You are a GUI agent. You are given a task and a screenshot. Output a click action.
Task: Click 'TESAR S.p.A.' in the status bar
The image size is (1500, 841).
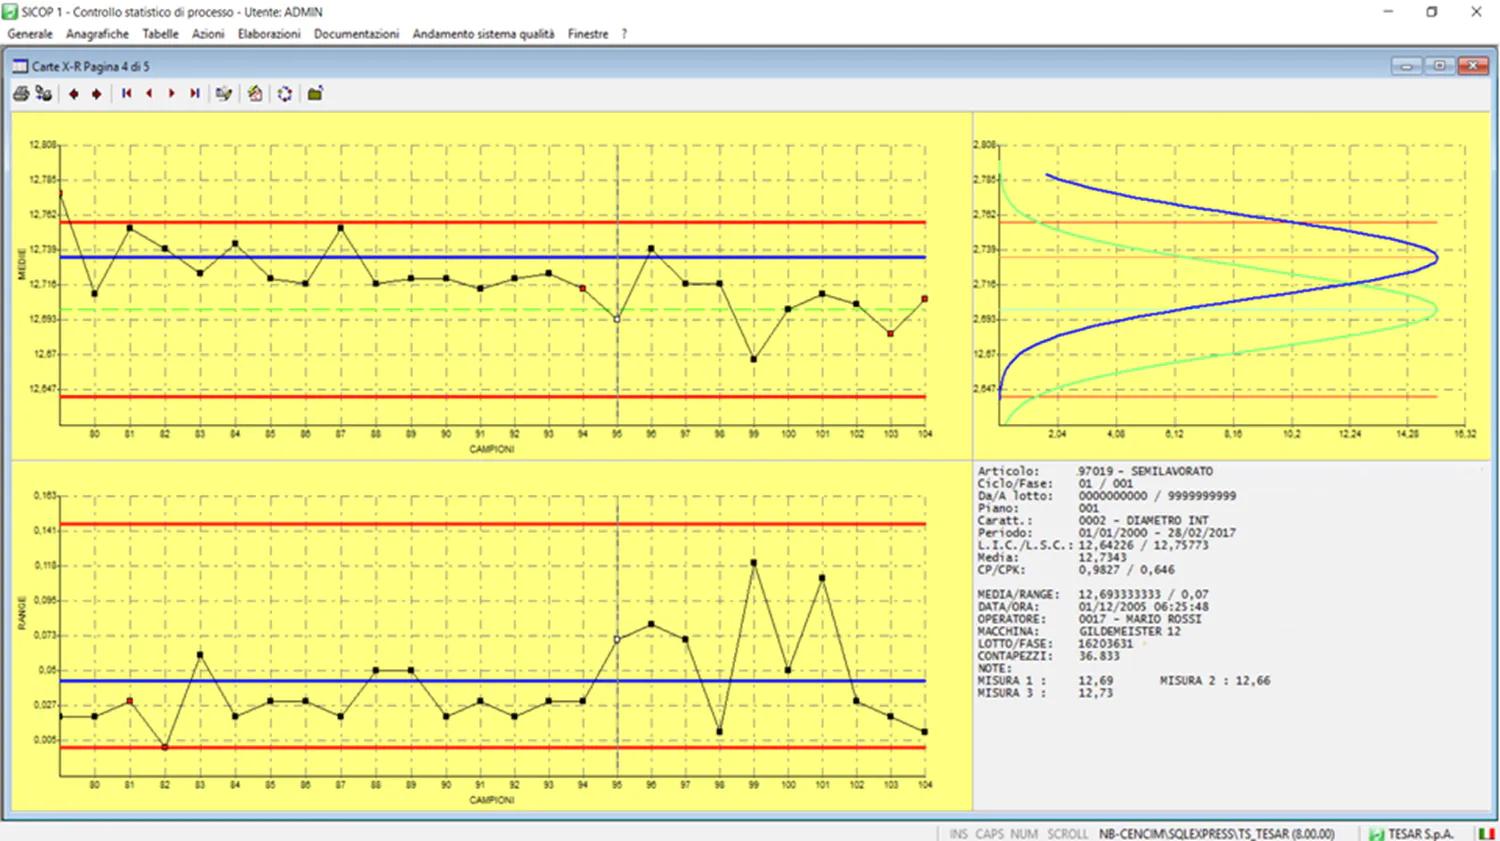(x=1421, y=834)
